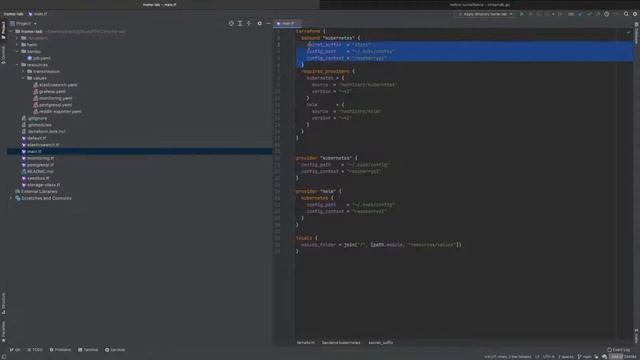Open the Terminal tool window tab

pyautogui.click(x=88, y=350)
